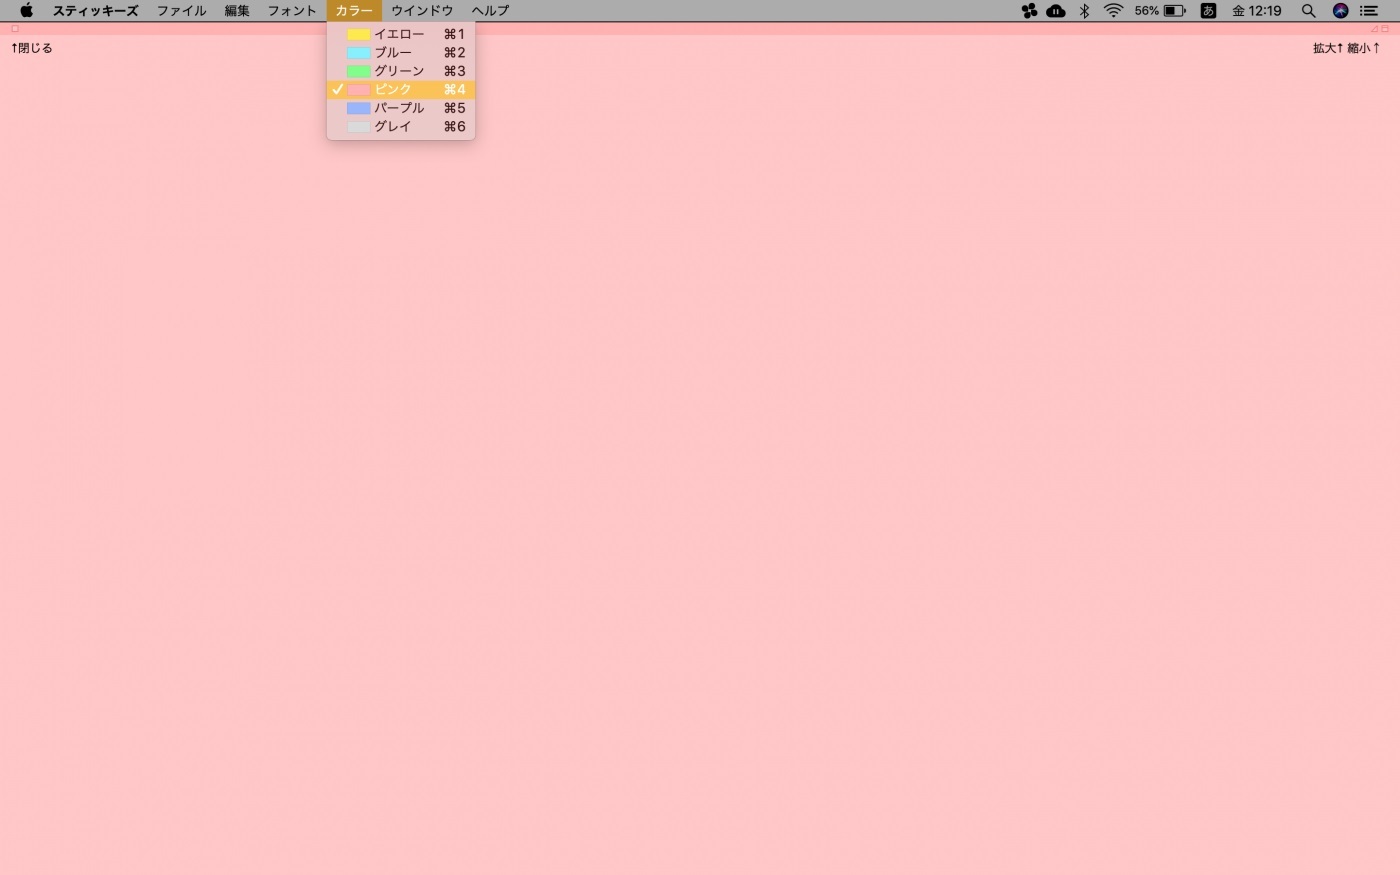Open Notification Center list icon

(x=1369, y=11)
